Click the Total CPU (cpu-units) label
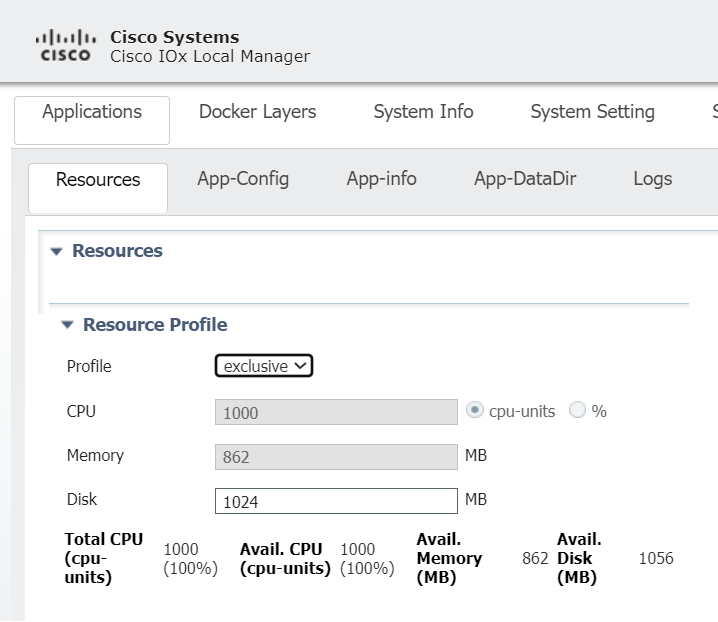Viewport: 718px width, 622px height. coord(103,558)
